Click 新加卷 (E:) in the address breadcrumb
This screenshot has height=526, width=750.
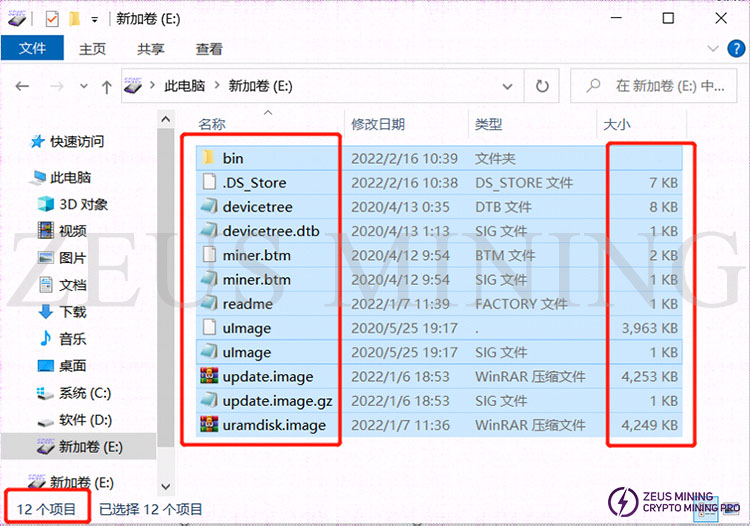pos(260,86)
